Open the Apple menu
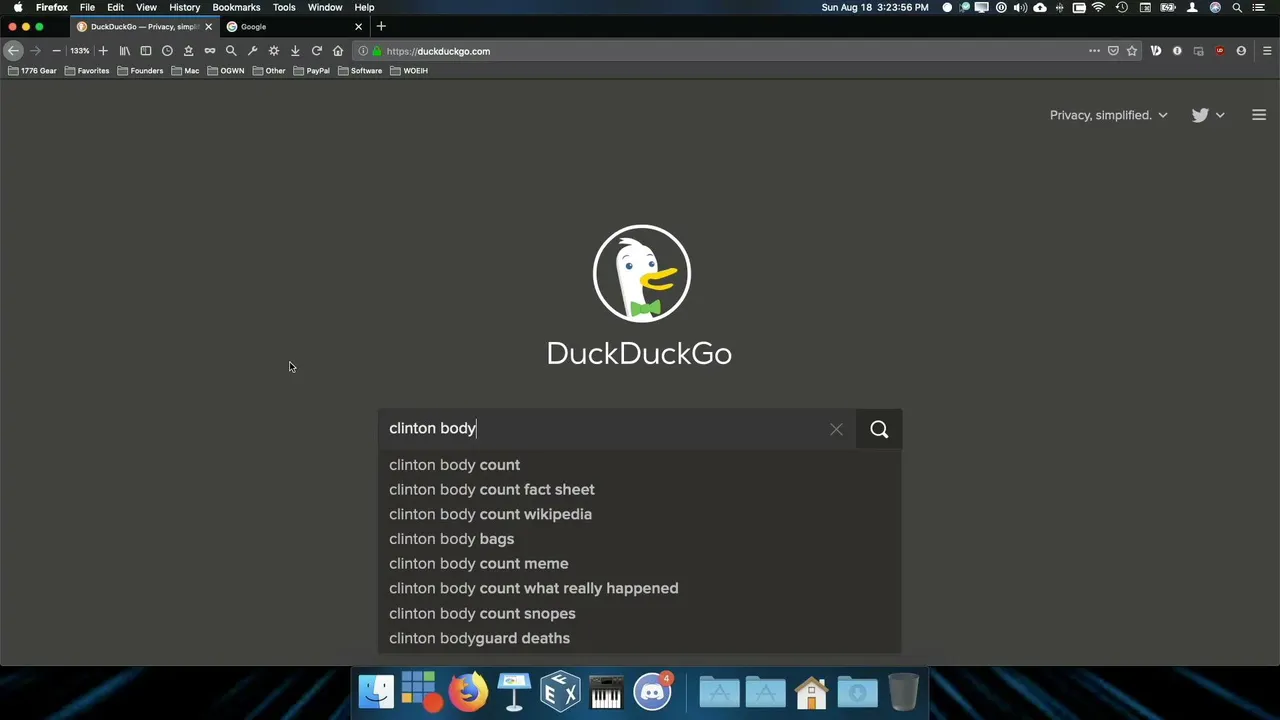The width and height of the screenshot is (1280, 720). [18, 7]
